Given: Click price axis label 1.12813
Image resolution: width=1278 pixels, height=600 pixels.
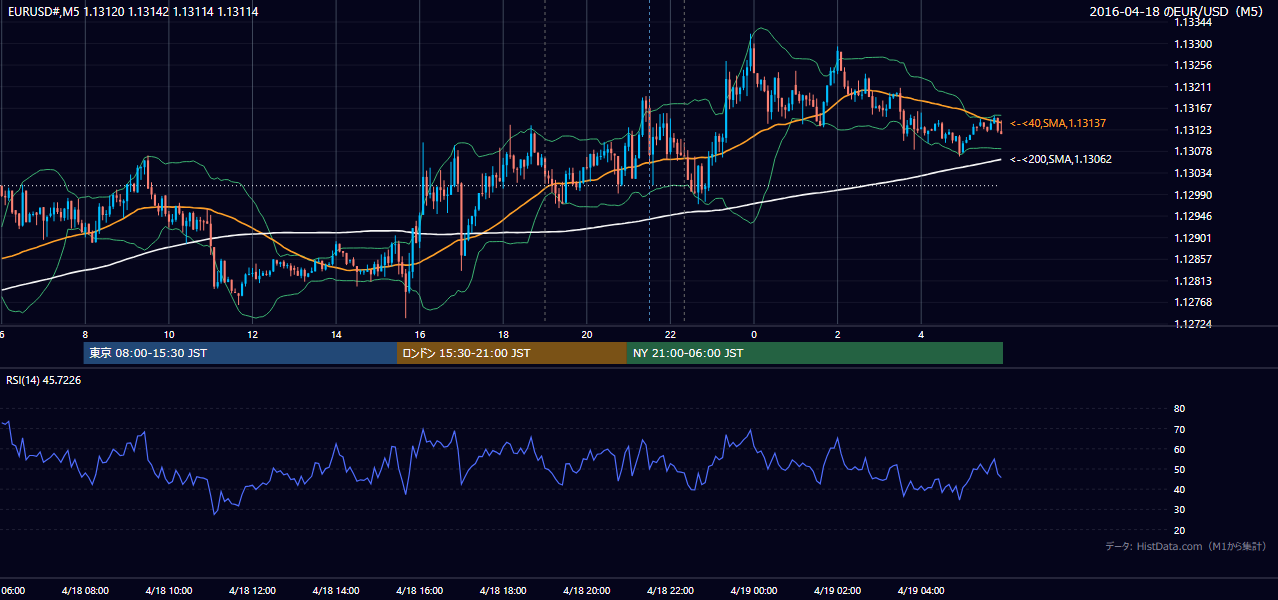Looking at the screenshot, I should coord(1193,281).
